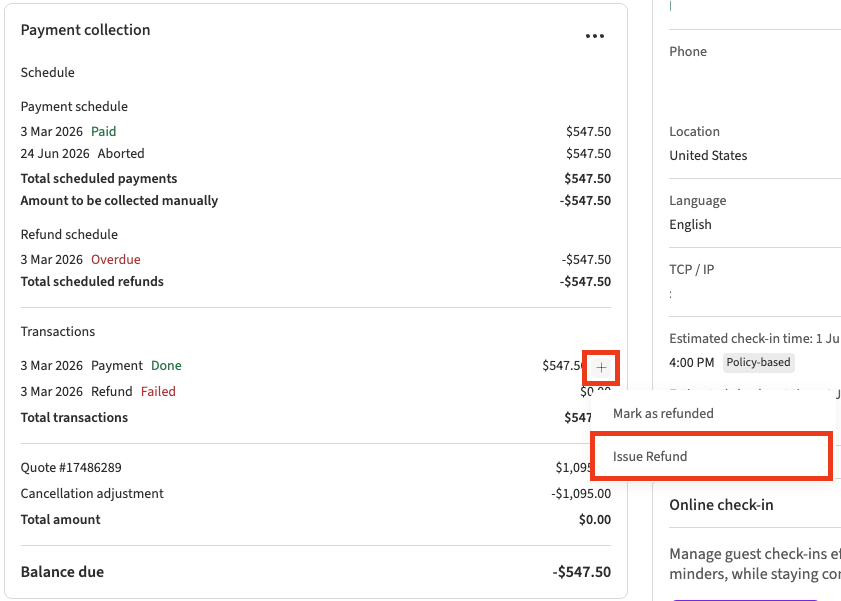Click the Total scheduled refunds row
841x601 pixels.
tap(92, 281)
